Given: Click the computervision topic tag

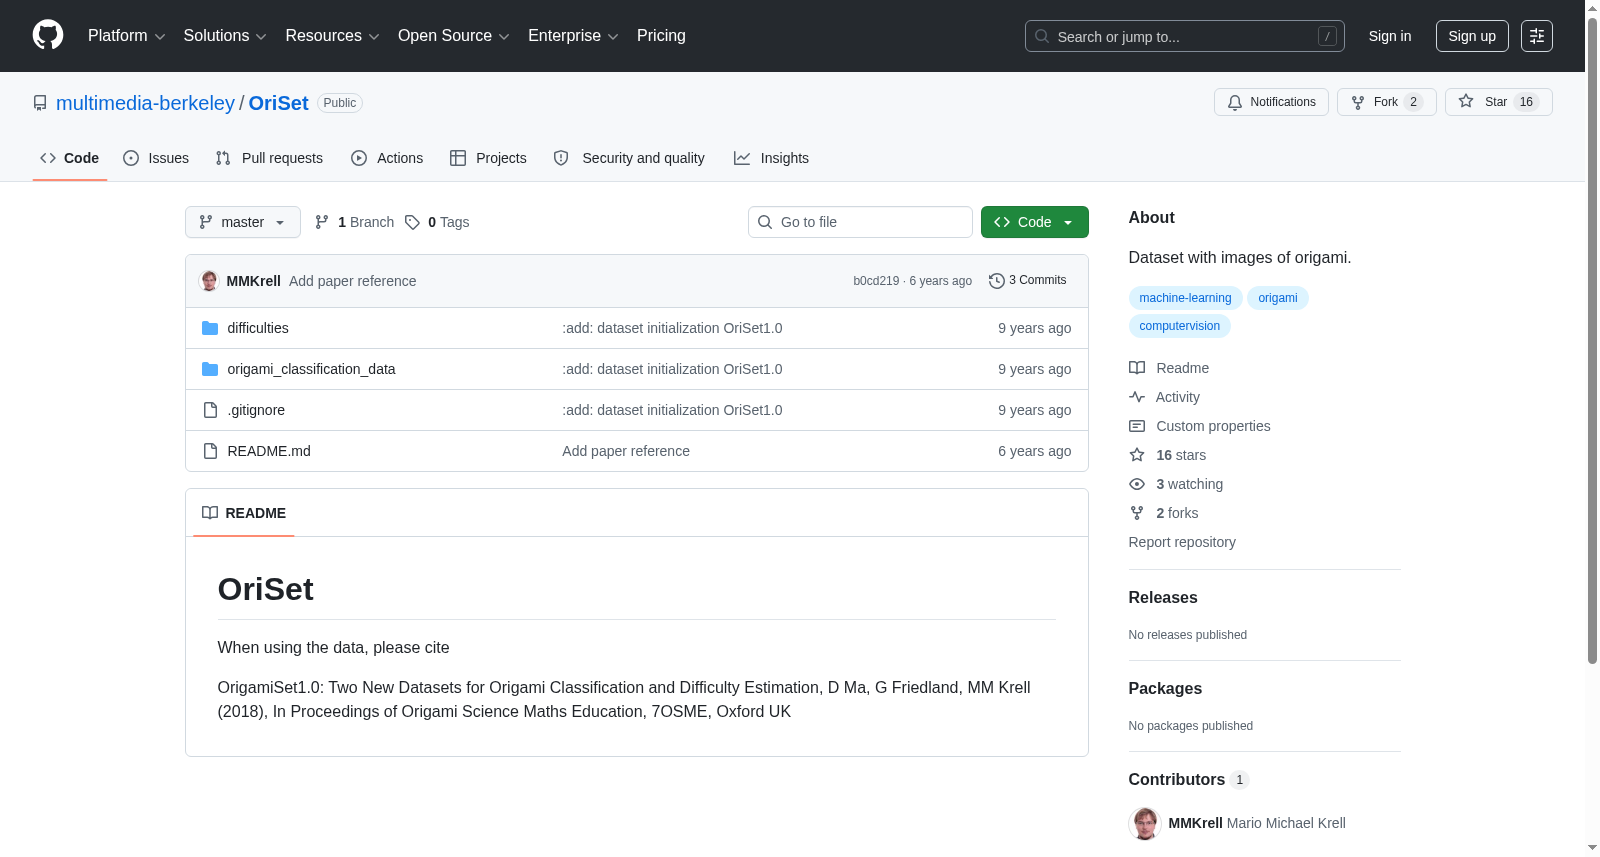Looking at the screenshot, I should coord(1179,326).
